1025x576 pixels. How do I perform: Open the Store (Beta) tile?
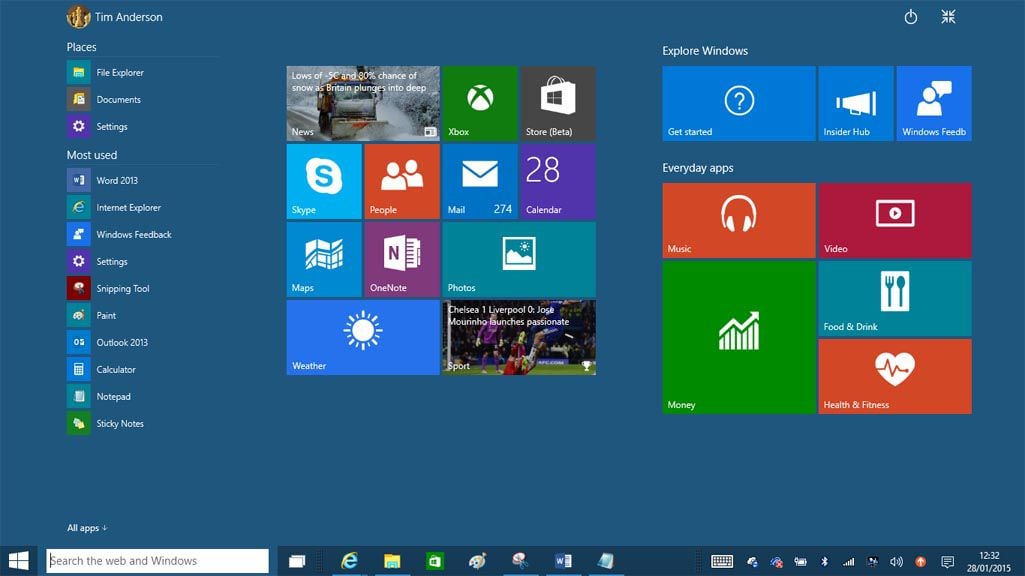point(558,103)
